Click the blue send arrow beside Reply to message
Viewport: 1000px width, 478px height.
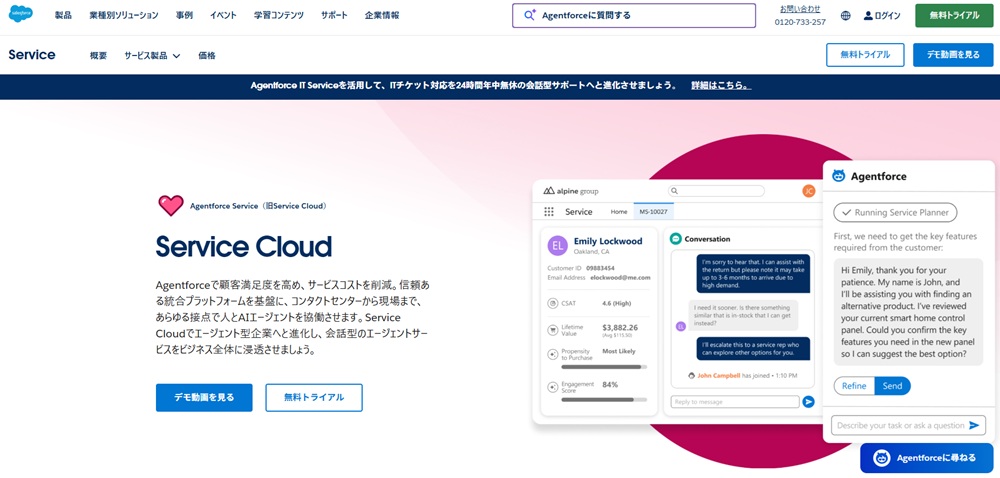[x=809, y=402]
